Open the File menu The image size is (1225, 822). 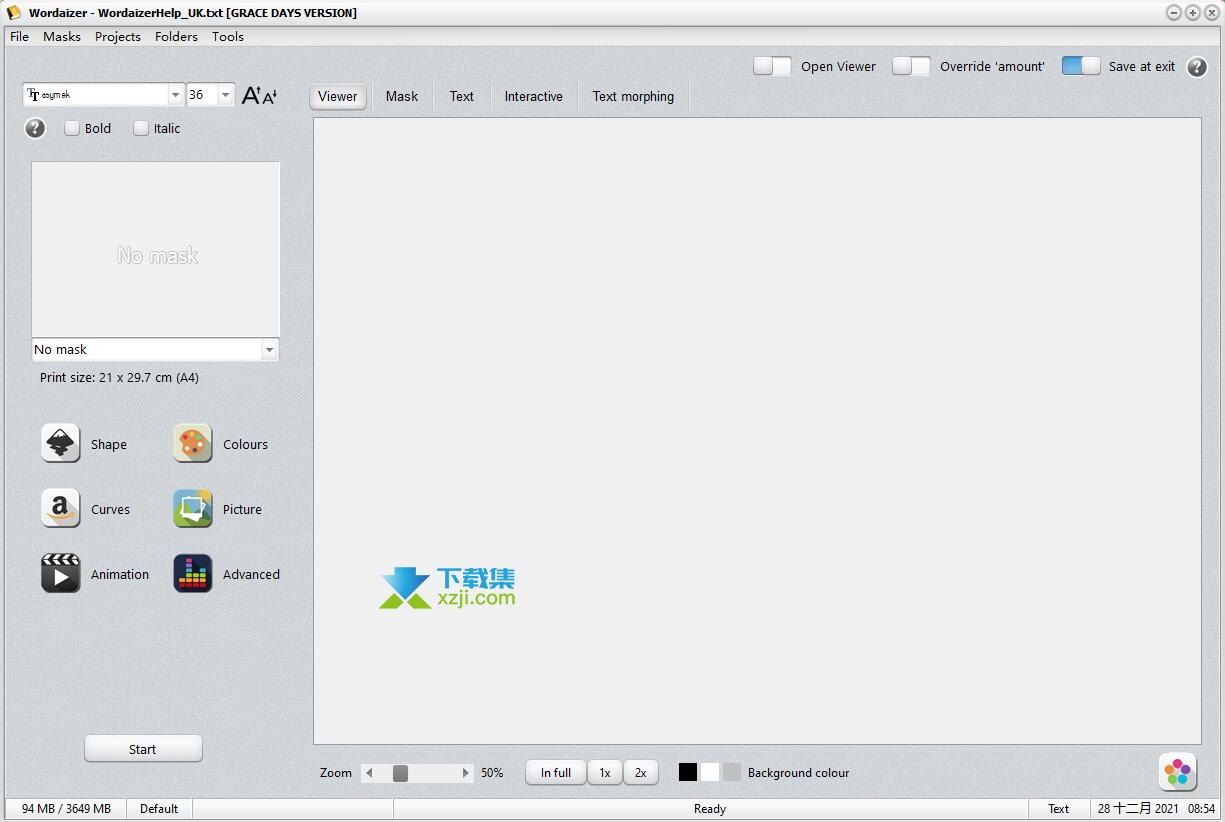coord(19,36)
